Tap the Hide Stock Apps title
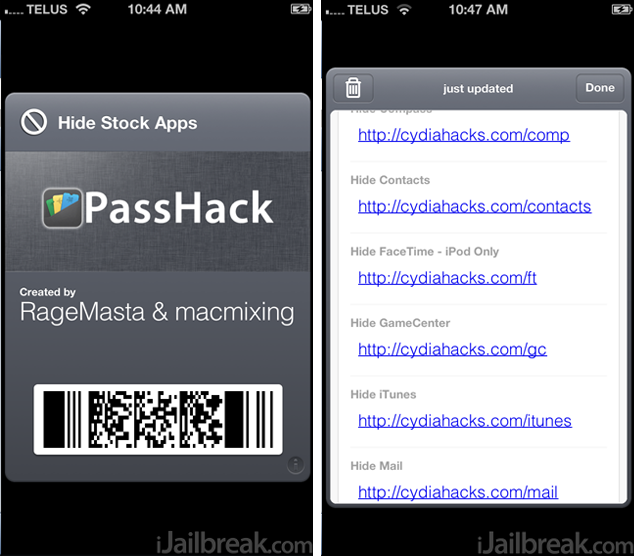Image resolution: width=634 pixels, height=556 pixels. pyautogui.click(x=127, y=123)
